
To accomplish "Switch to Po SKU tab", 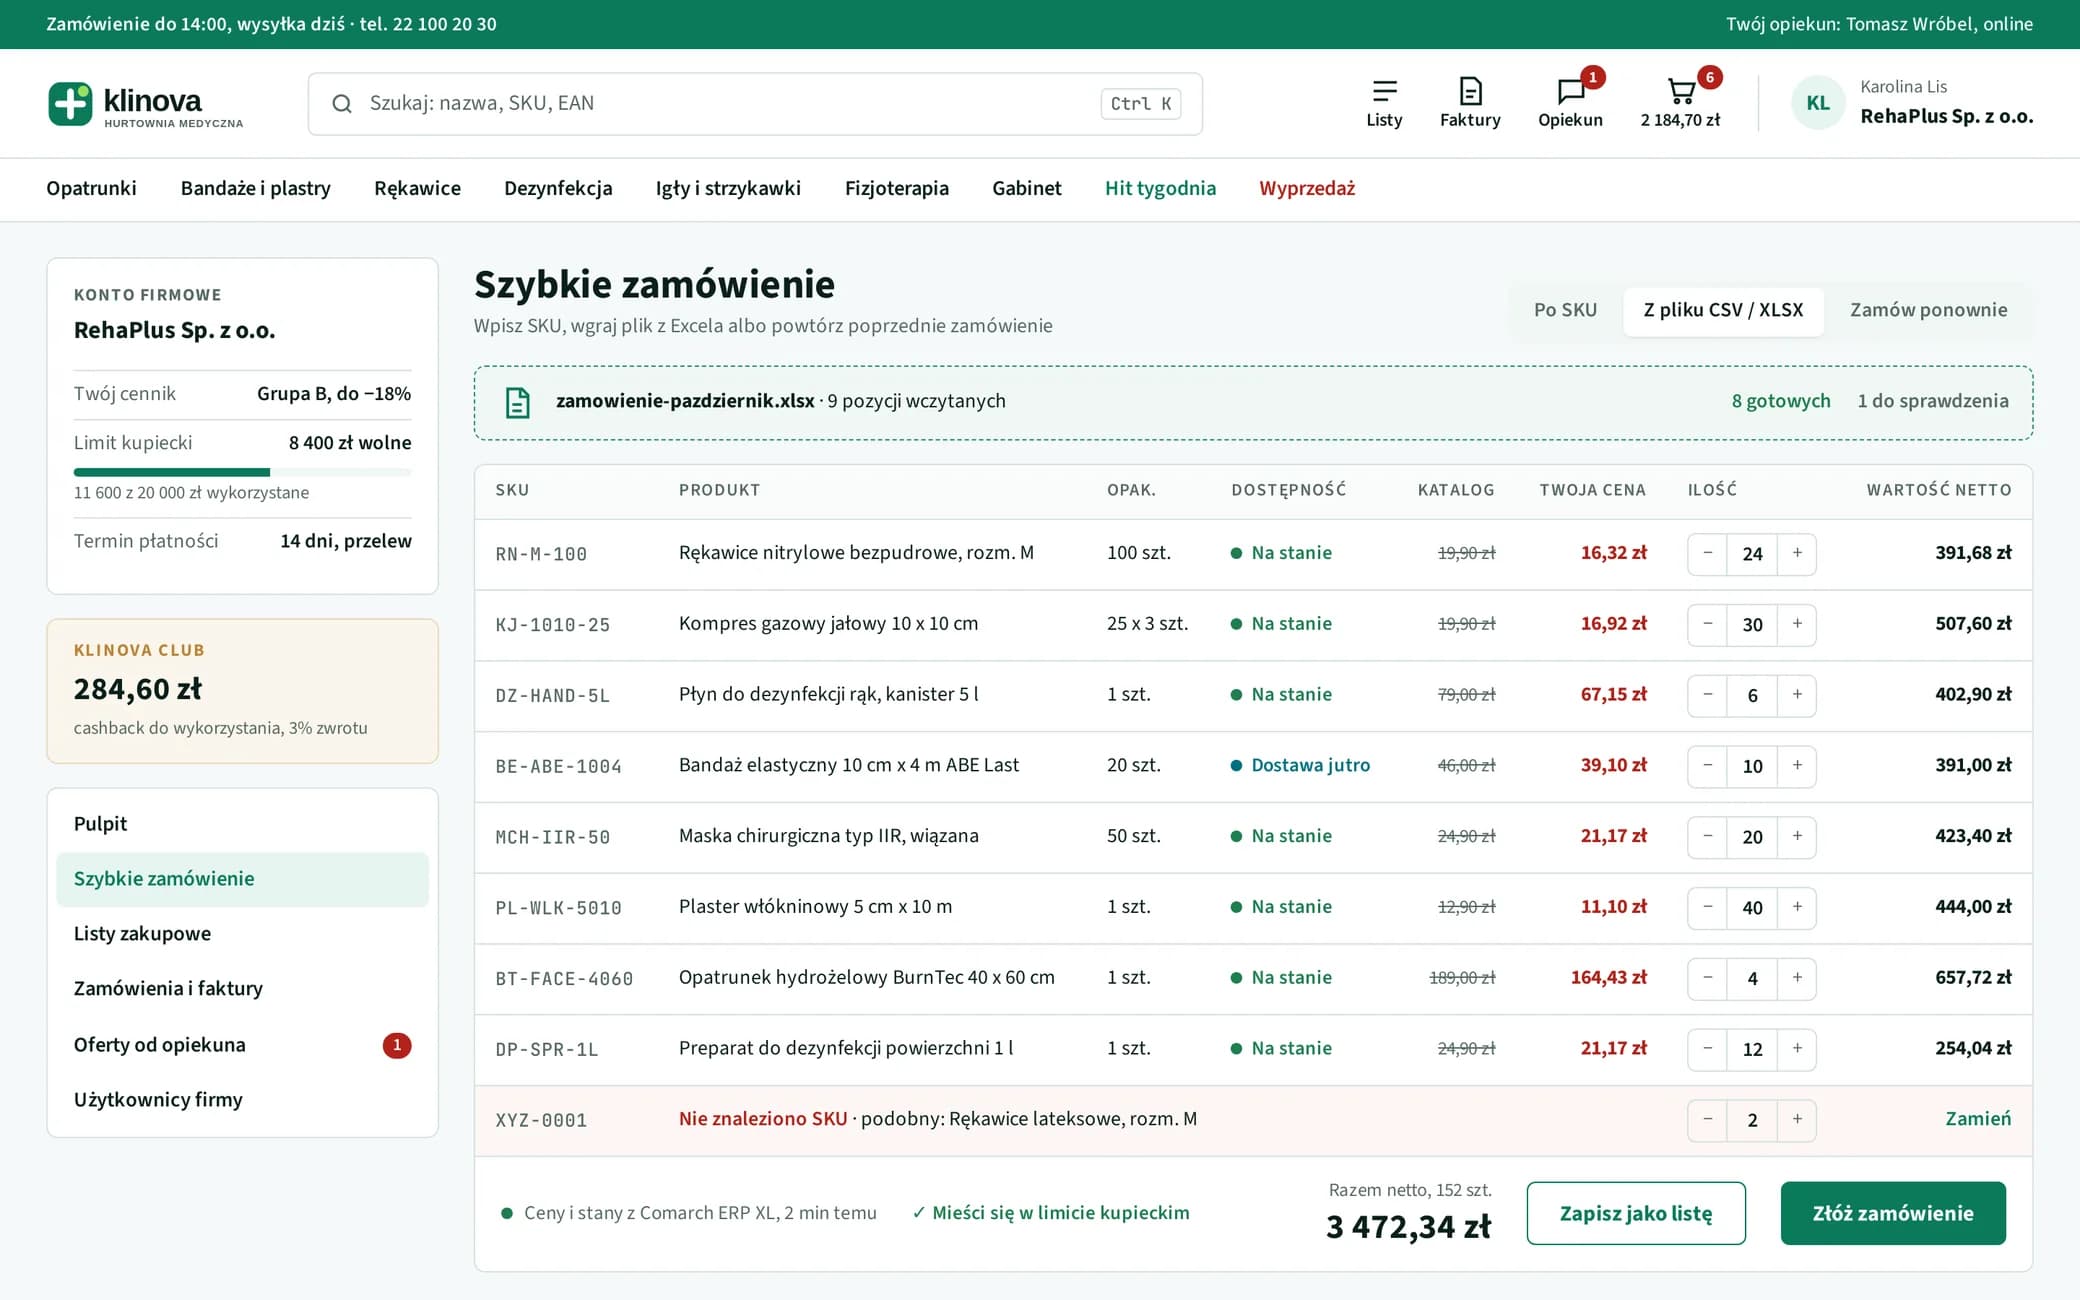I will 1565,311.
